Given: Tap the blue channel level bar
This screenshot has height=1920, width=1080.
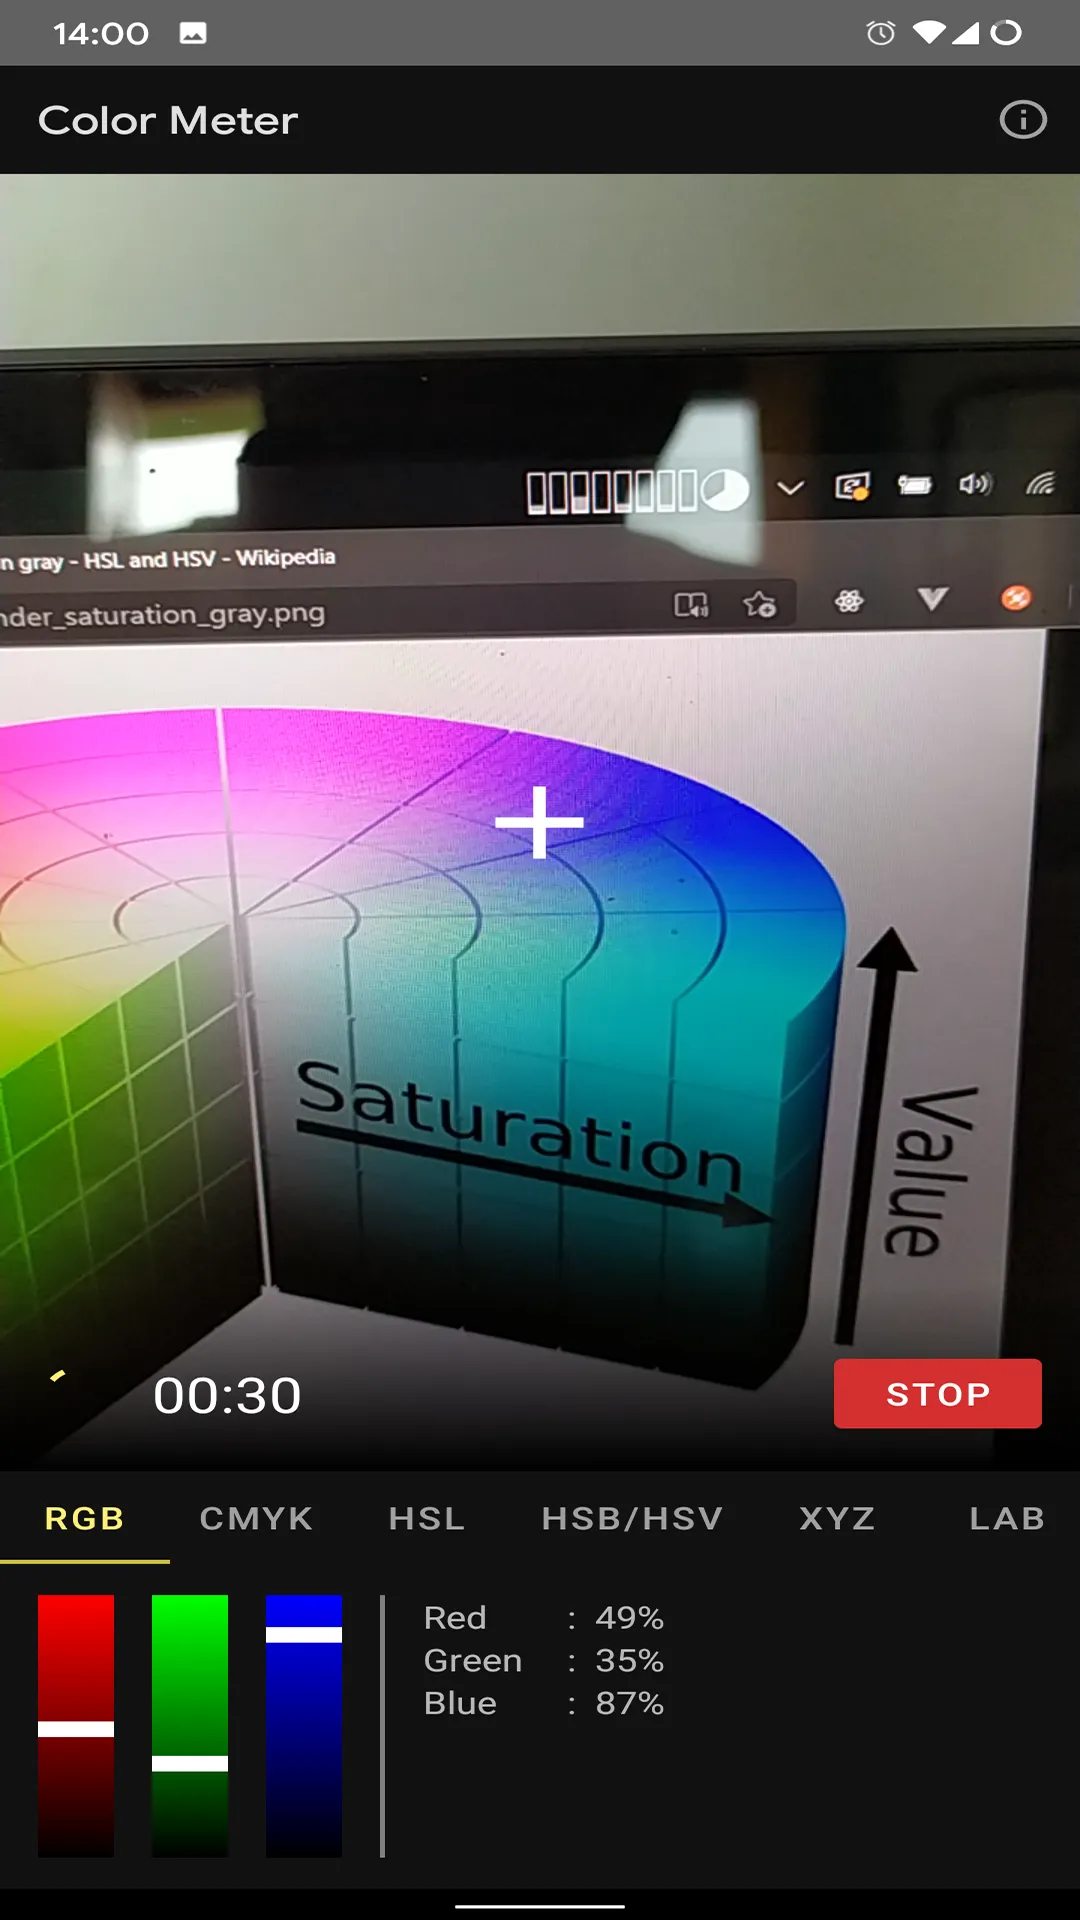Looking at the screenshot, I should (x=304, y=1726).
